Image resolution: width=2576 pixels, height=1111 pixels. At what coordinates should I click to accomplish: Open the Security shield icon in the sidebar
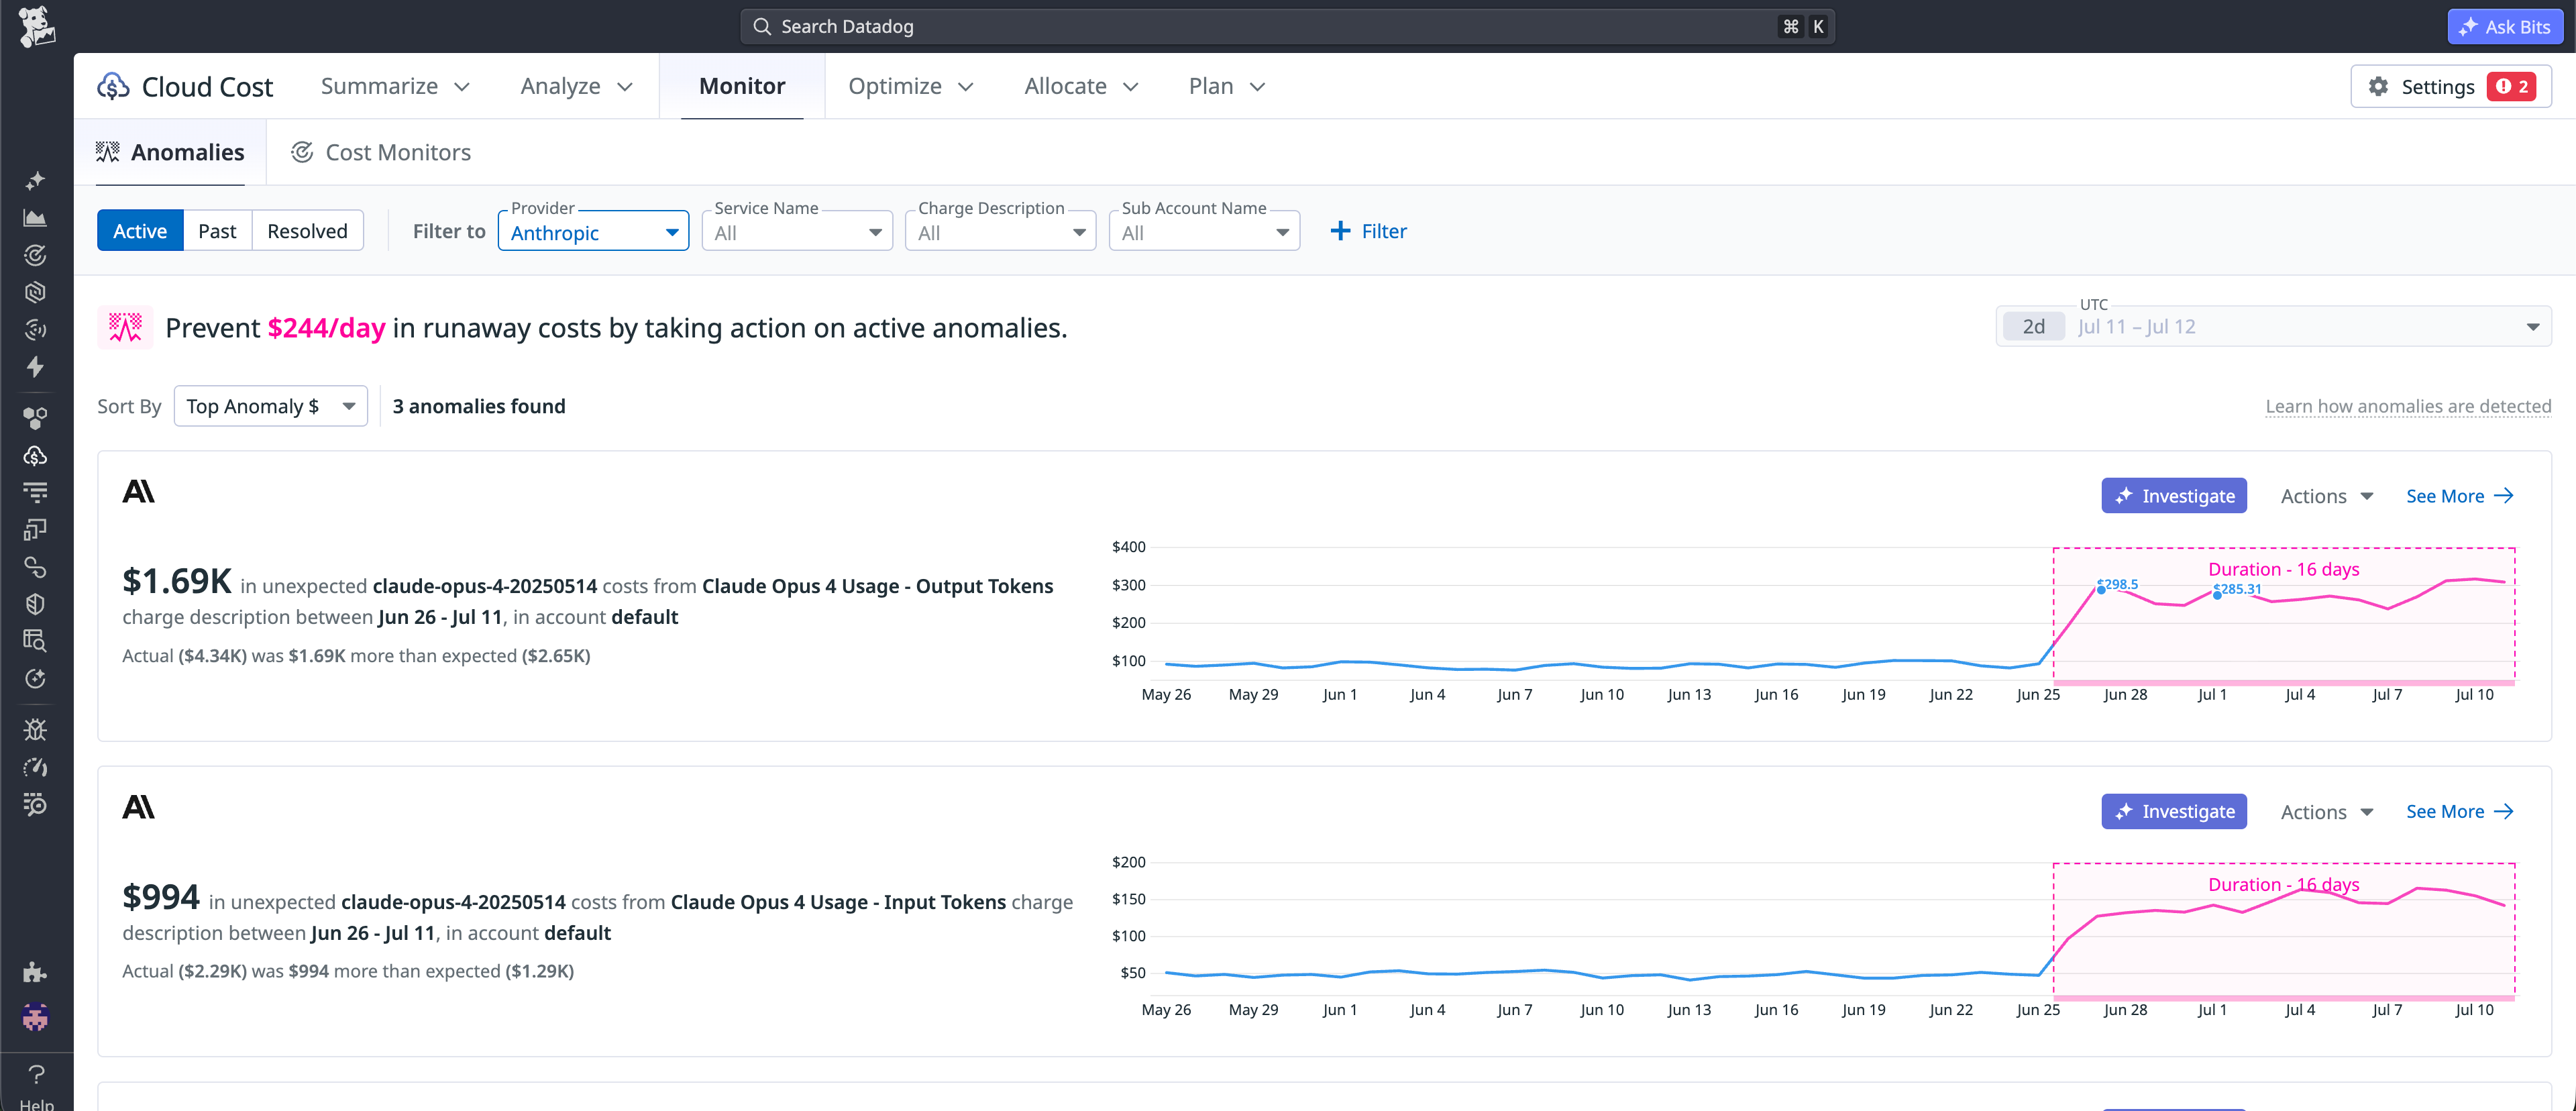pos(35,604)
